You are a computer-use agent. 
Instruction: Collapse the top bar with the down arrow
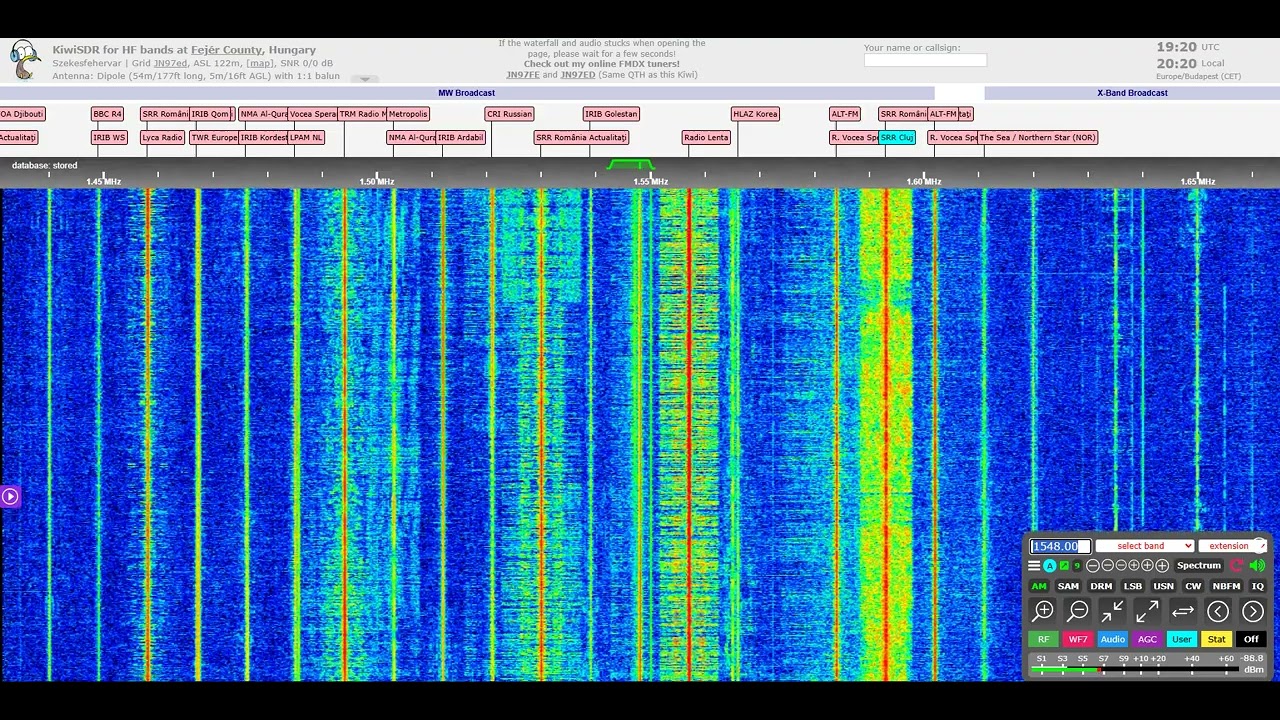click(x=365, y=78)
